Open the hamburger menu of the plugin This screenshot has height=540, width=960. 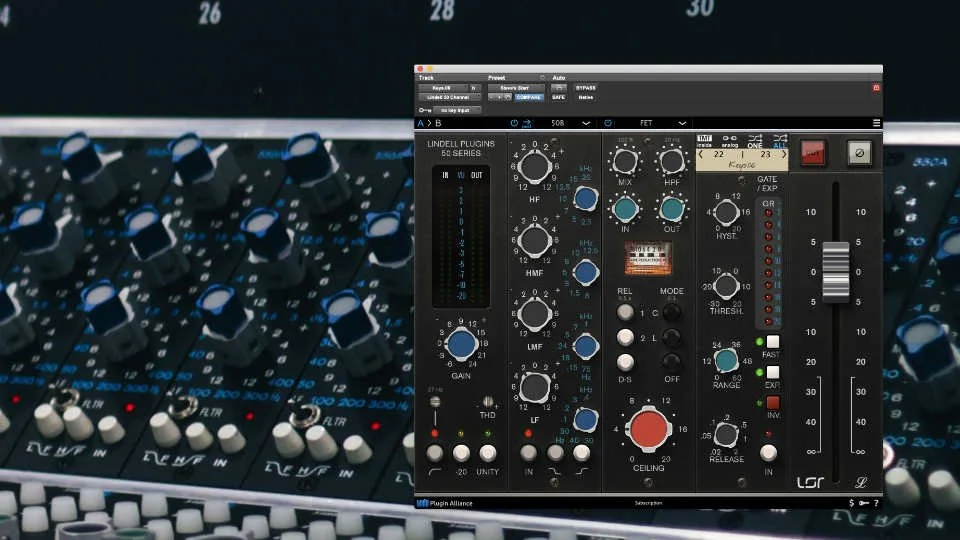pyautogui.click(x=876, y=123)
